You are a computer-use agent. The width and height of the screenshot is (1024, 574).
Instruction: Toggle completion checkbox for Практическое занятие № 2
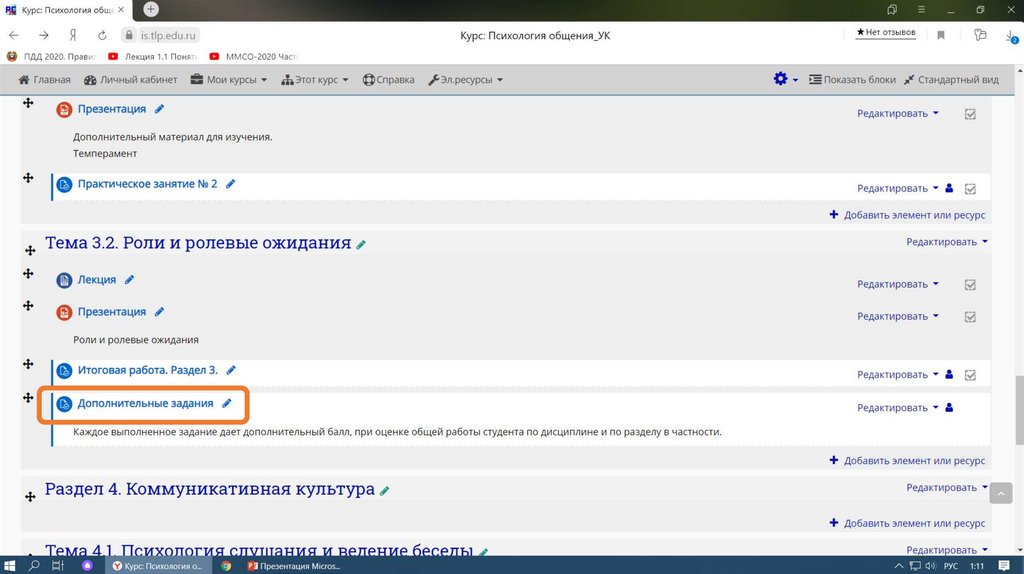[x=970, y=189]
